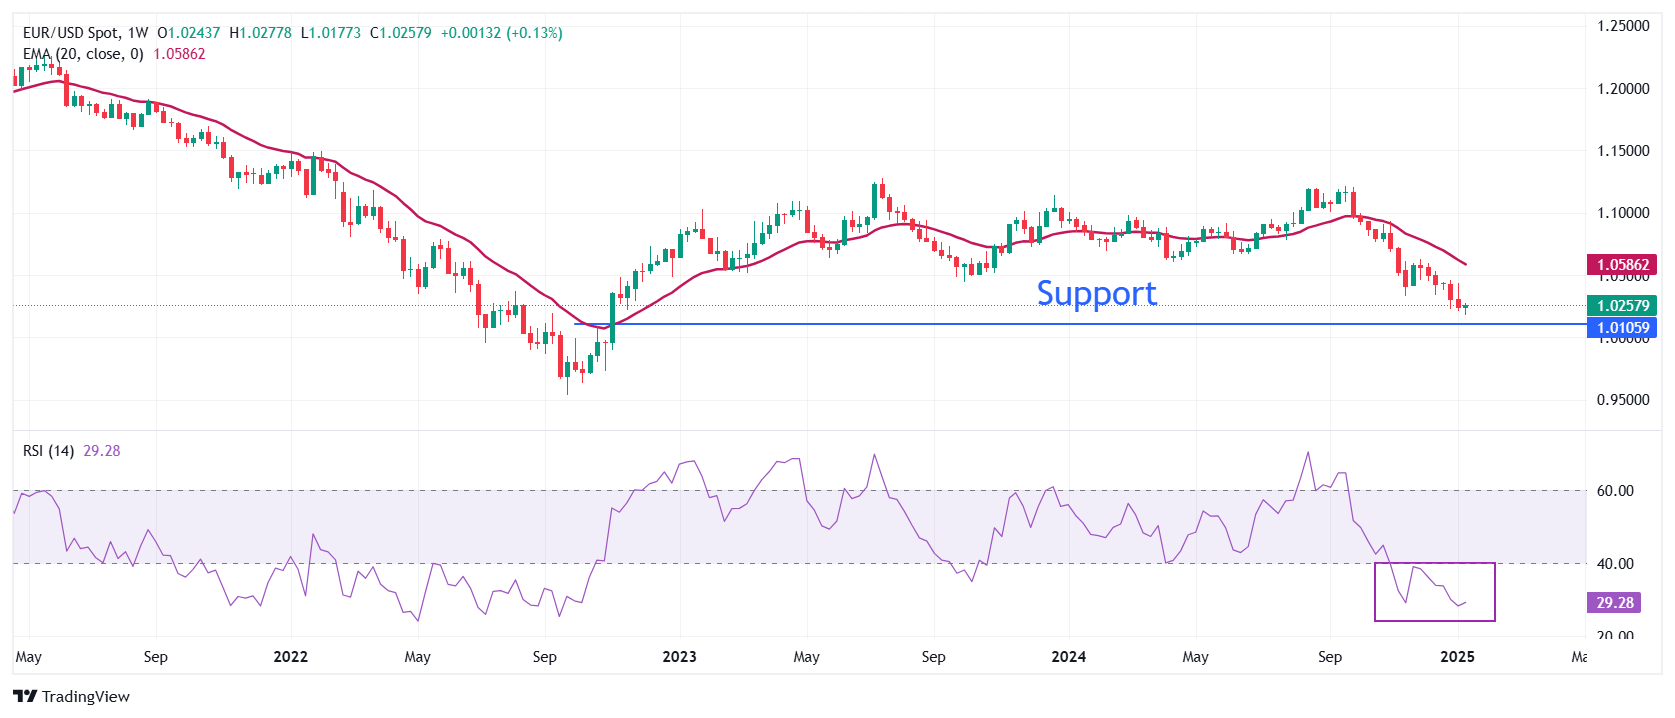1675x718 pixels.
Task: Click the purple 29.28 RSI value label
Action: point(1614,602)
